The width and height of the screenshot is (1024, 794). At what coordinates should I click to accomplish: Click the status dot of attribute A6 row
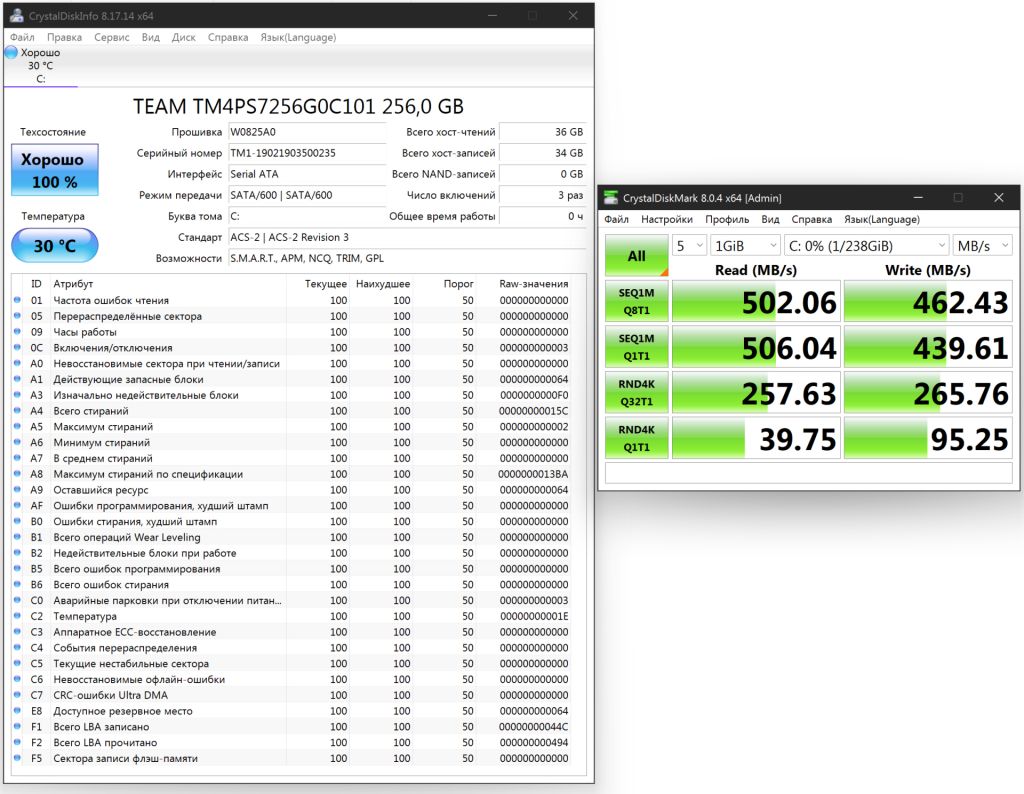(x=17, y=442)
